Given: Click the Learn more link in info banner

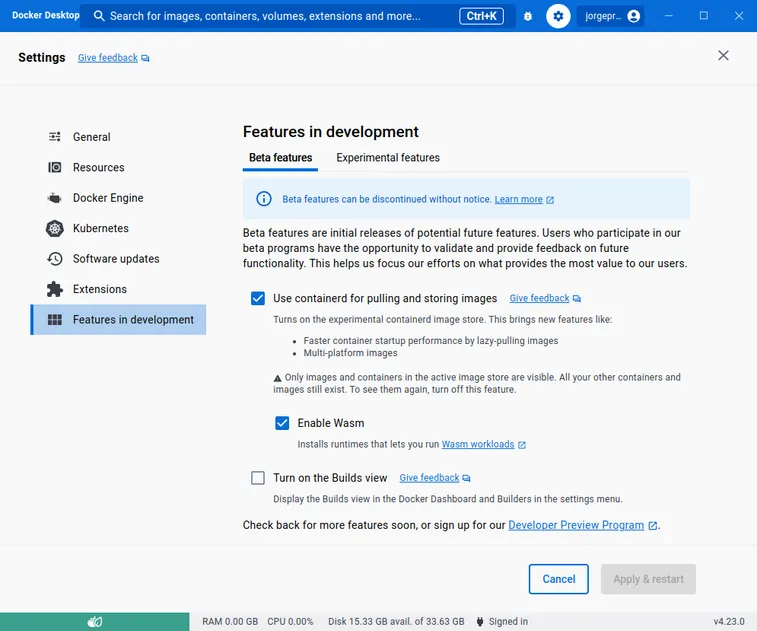Looking at the screenshot, I should (x=518, y=199).
